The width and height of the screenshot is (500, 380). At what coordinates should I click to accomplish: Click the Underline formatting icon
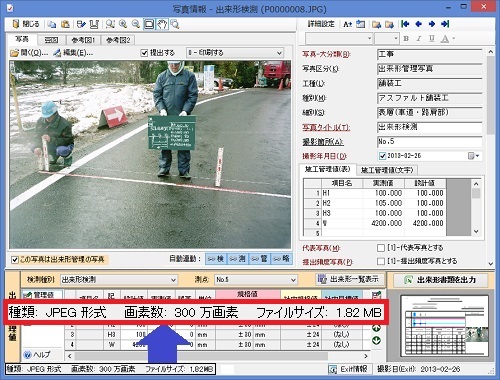432,39
